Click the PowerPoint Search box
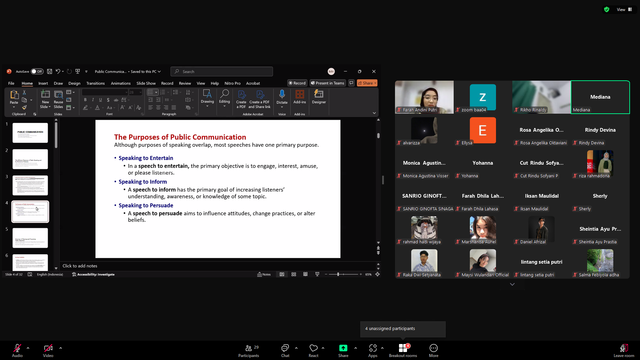Screen dimensions: 640x360 (222, 71)
